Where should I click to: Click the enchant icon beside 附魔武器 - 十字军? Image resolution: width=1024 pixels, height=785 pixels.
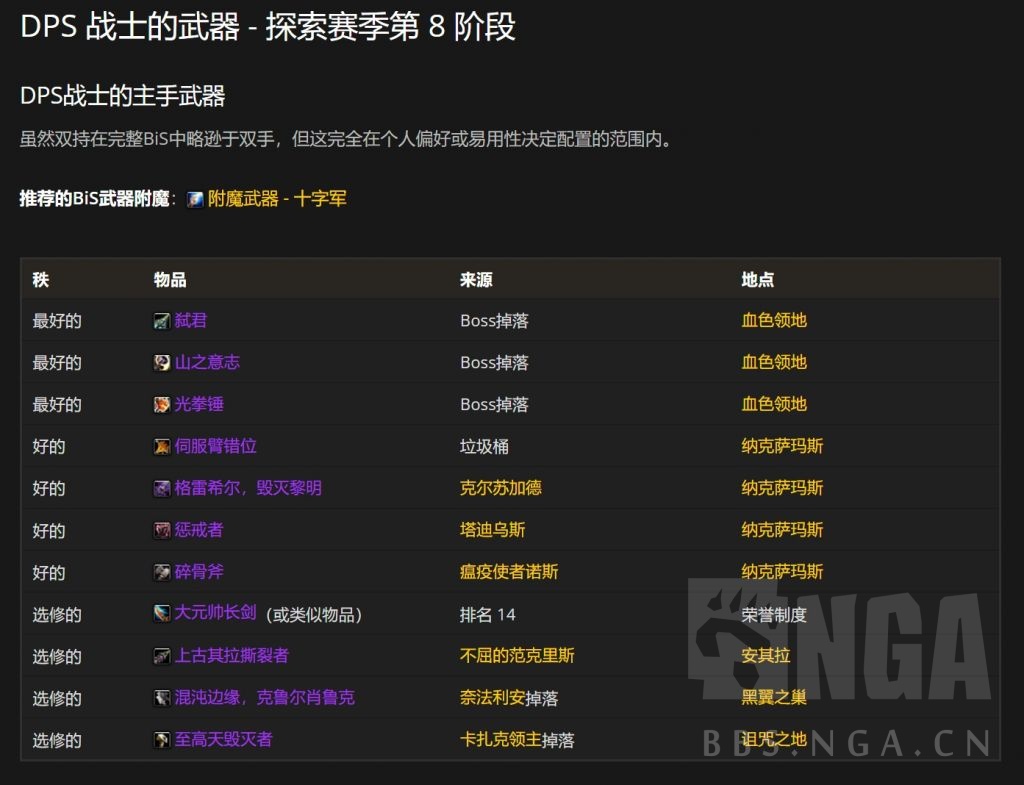[x=193, y=199]
